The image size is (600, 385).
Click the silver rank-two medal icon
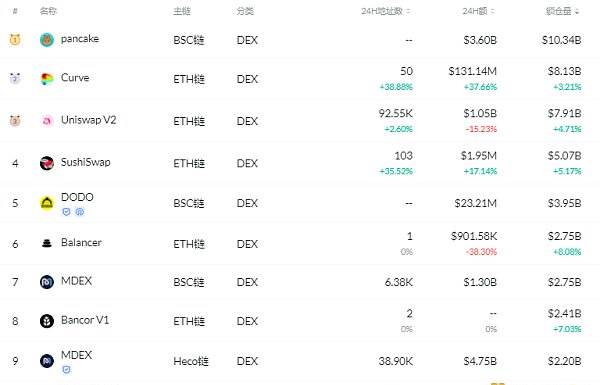point(15,78)
